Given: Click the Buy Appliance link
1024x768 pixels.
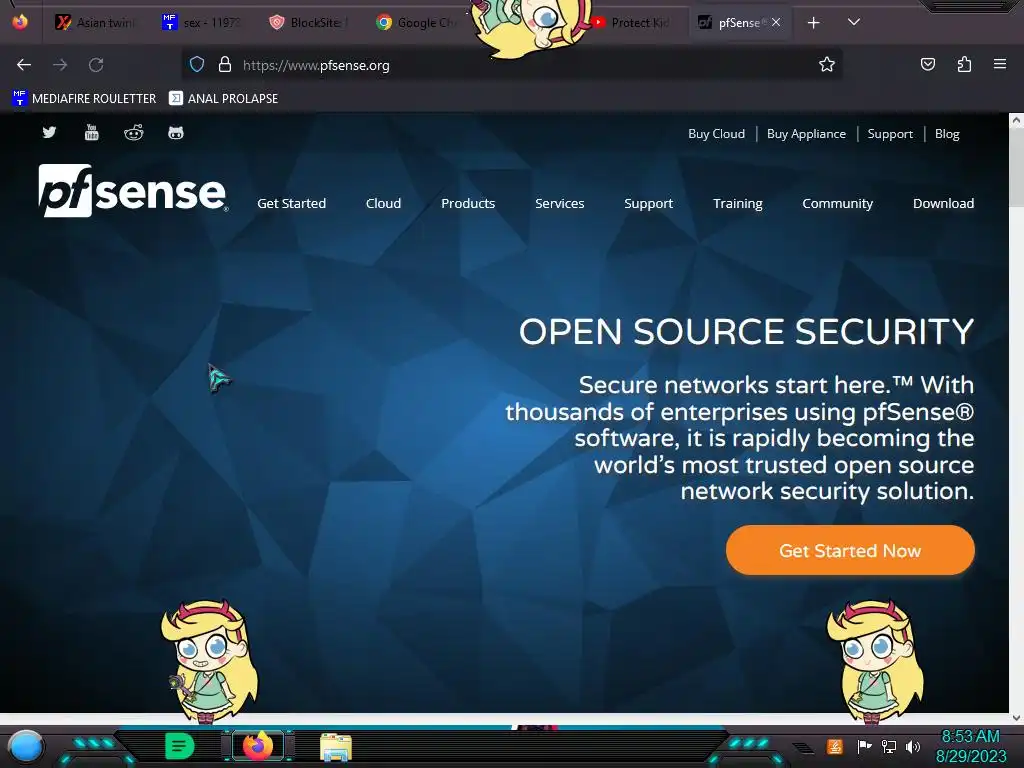Looking at the screenshot, I should click(x=806, y=134).
